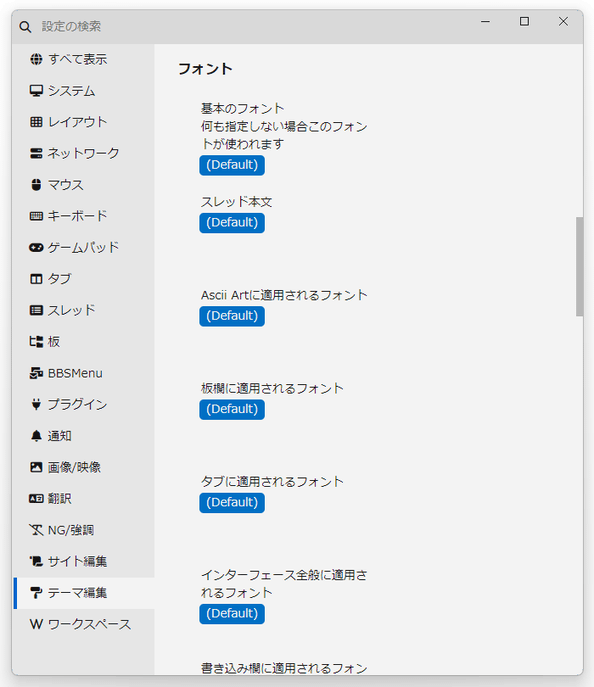Click the magnifier search icon
Image resolution: width=594 pixels, height=687 pixels.
coord(25,27)
